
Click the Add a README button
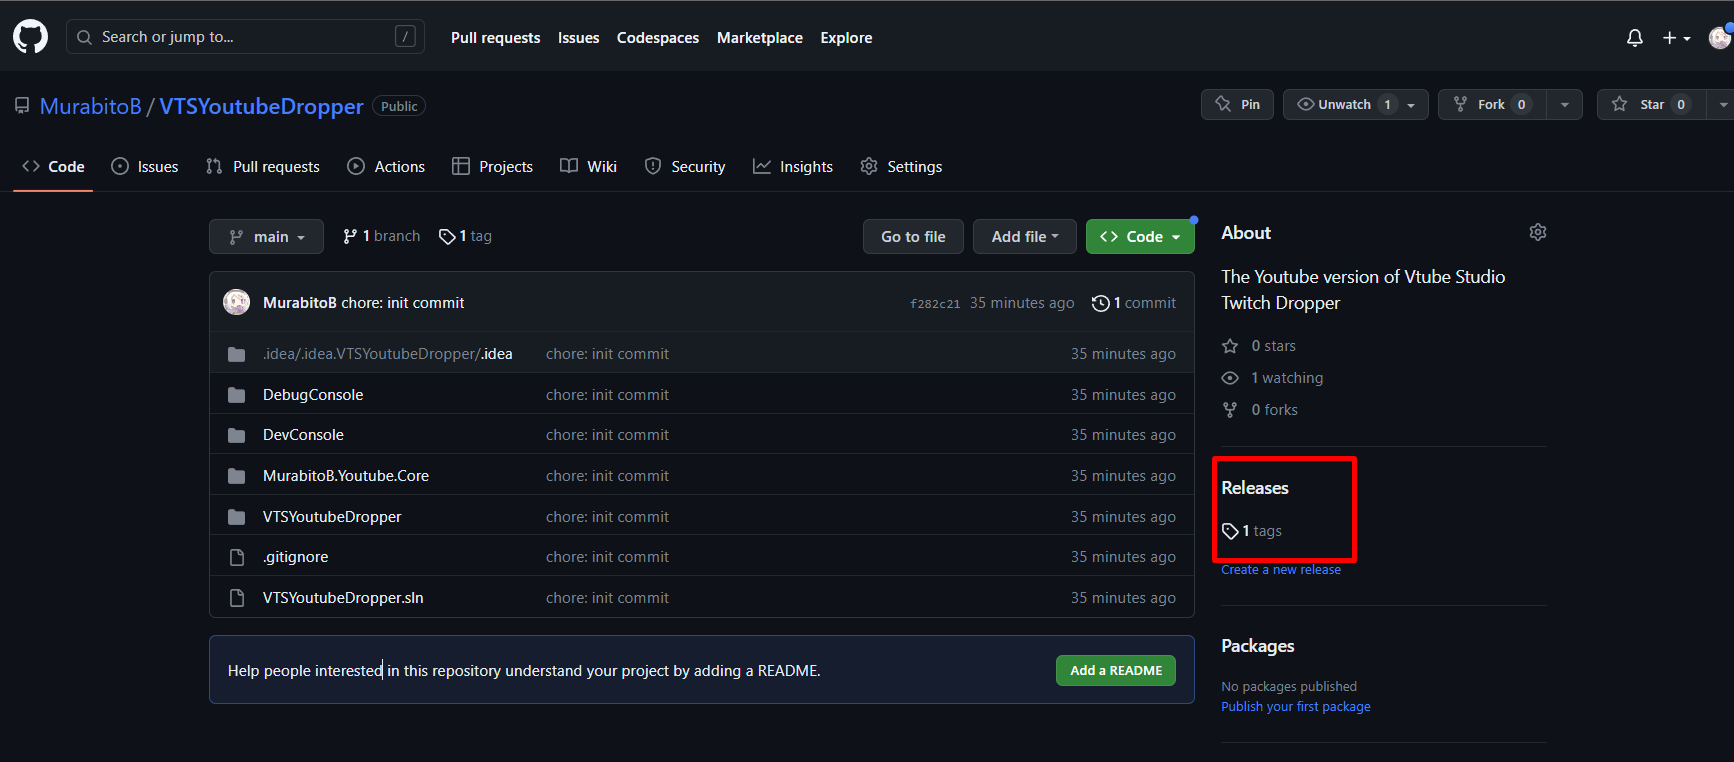(x=1116, y=671)
